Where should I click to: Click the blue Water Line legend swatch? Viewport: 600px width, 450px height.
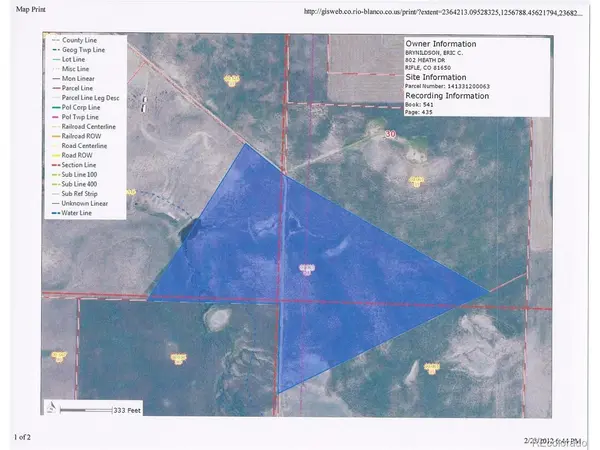click(x=56, y=213)
